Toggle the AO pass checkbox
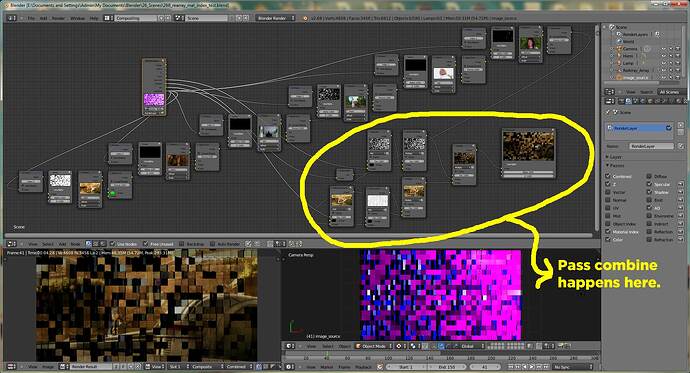 click(649, 208)
